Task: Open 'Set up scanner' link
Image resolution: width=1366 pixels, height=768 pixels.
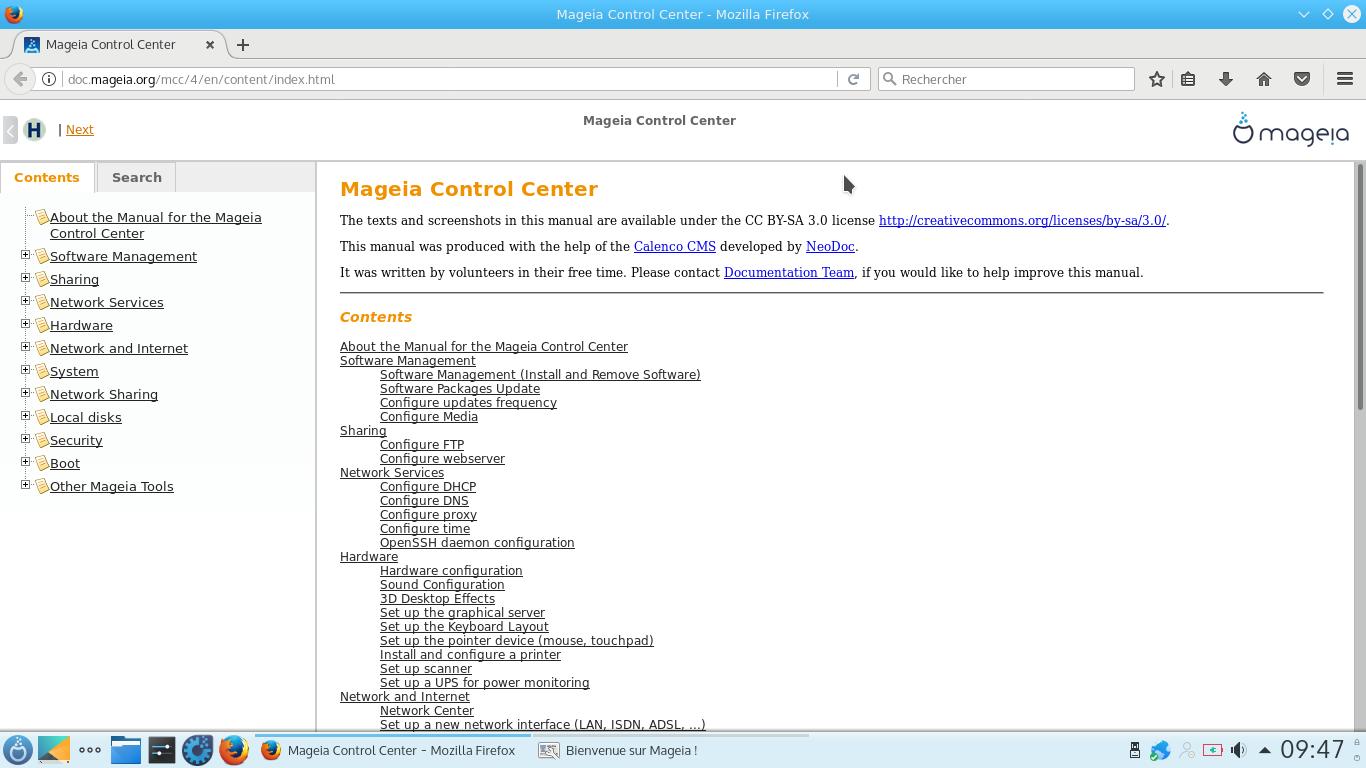Action: pos(426,668)
